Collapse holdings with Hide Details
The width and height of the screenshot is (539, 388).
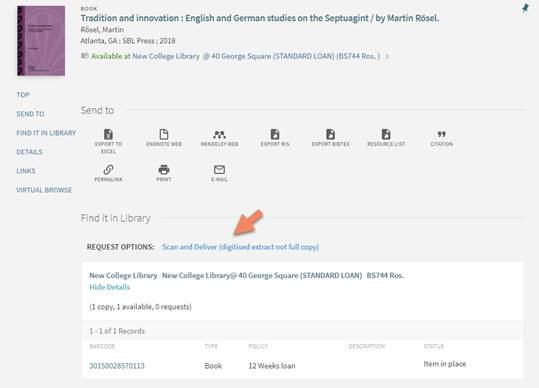[110, 287]
